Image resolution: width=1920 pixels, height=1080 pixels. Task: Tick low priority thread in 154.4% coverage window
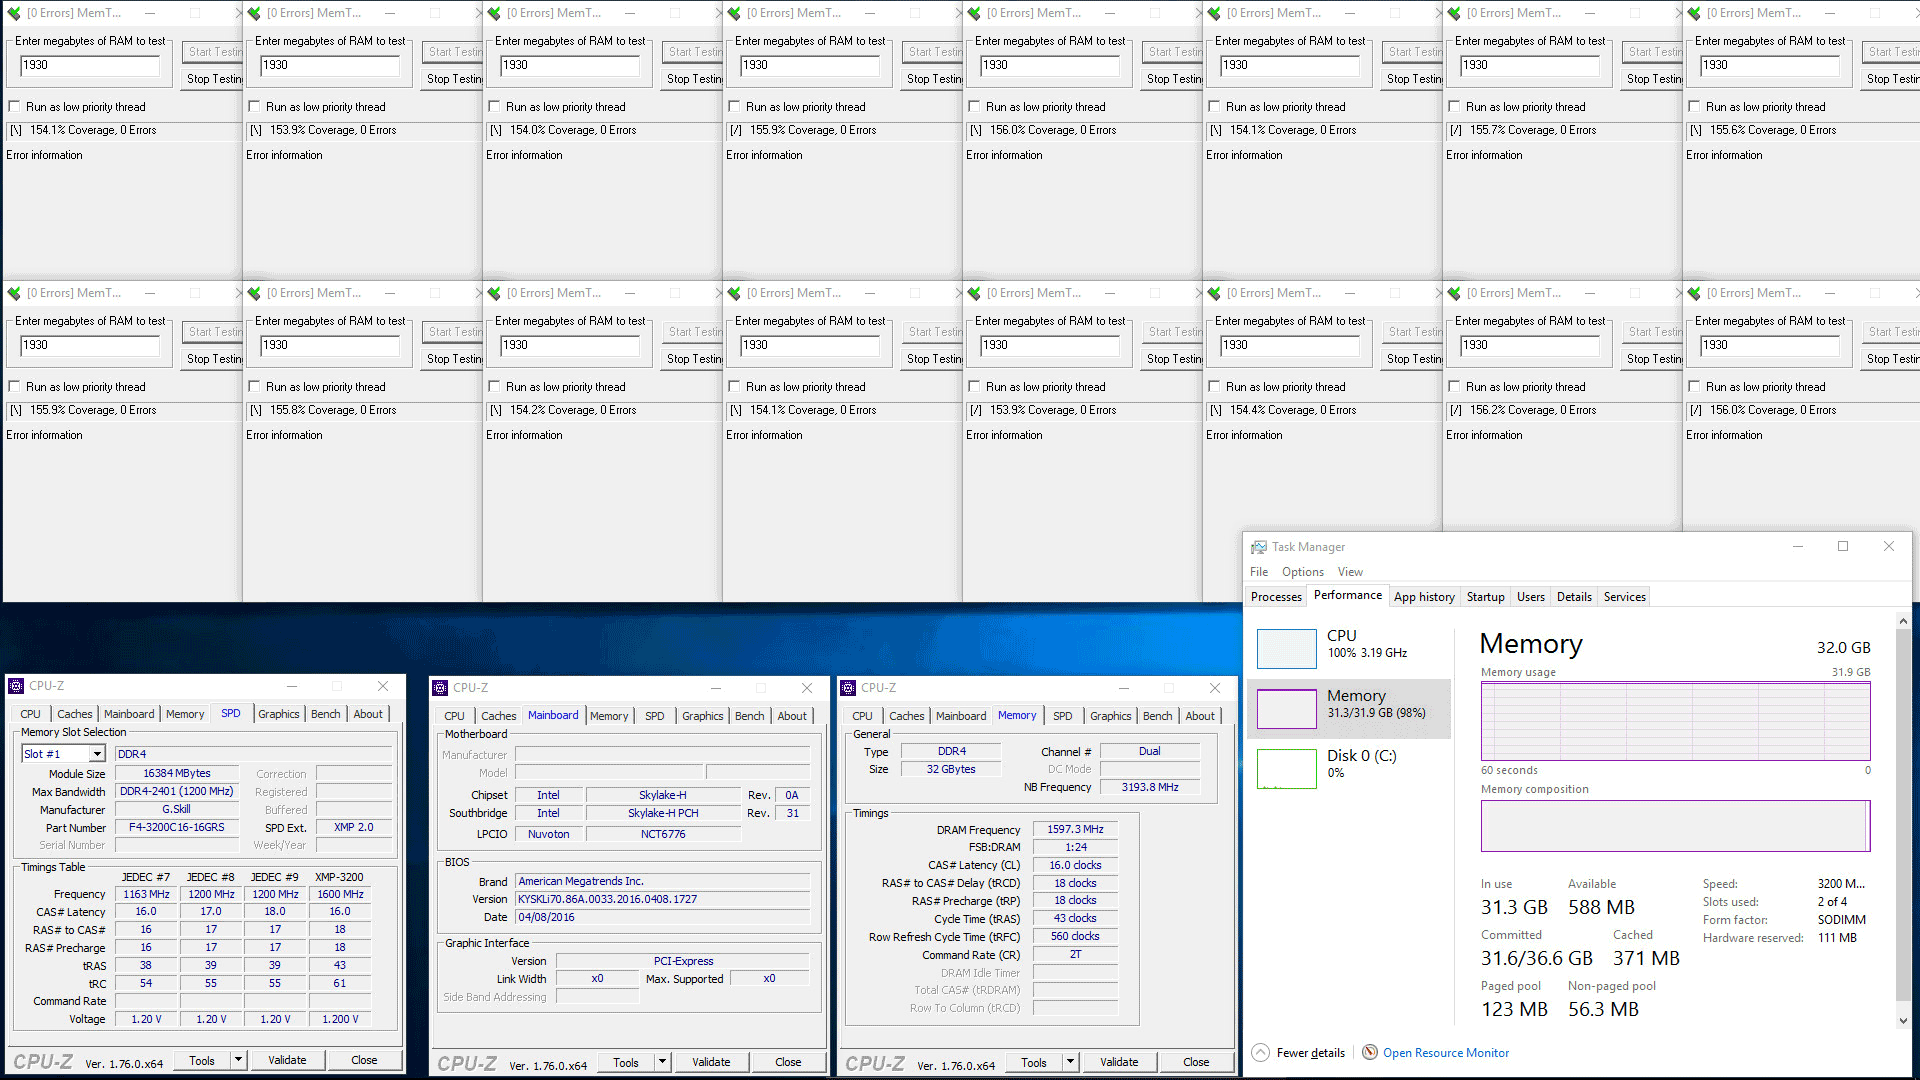1214,387
